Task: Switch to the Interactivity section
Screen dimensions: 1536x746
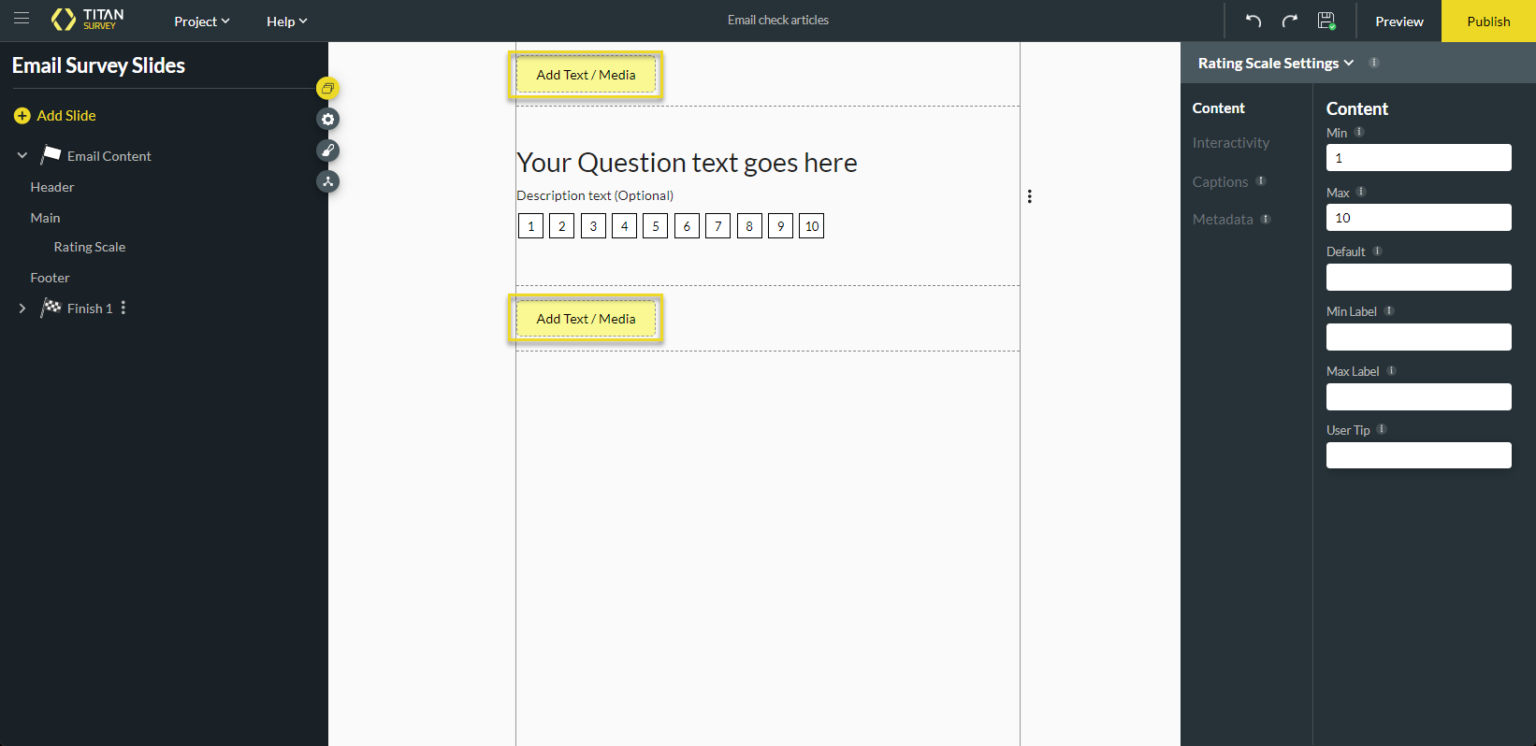Action: tap(1230, 142)
